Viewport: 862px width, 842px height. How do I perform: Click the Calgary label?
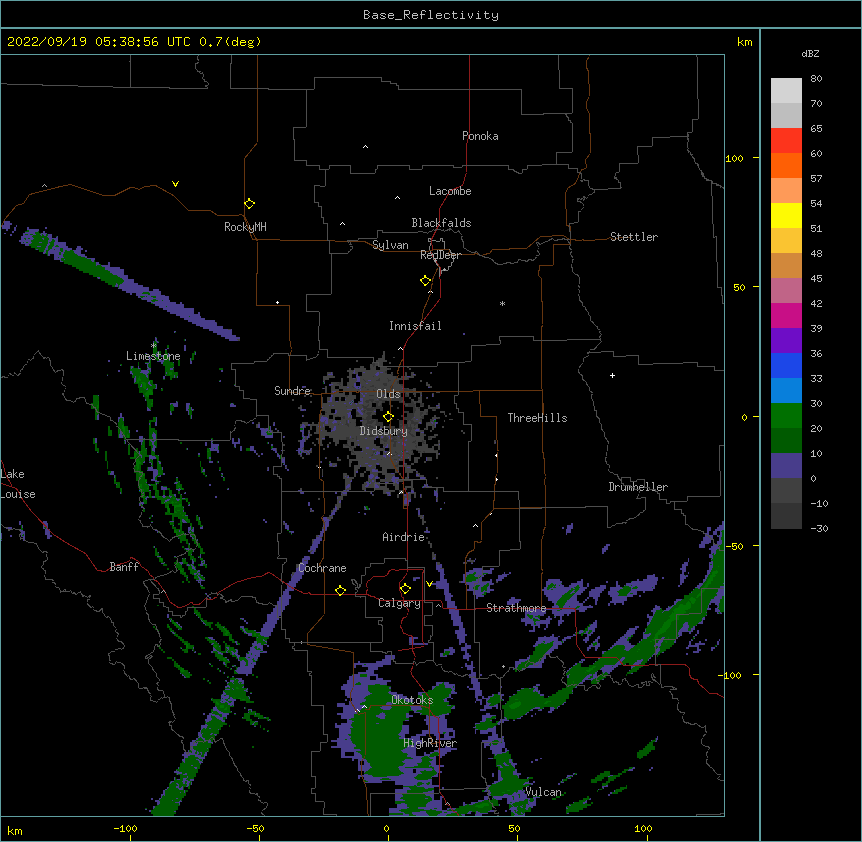coord(399,603)
